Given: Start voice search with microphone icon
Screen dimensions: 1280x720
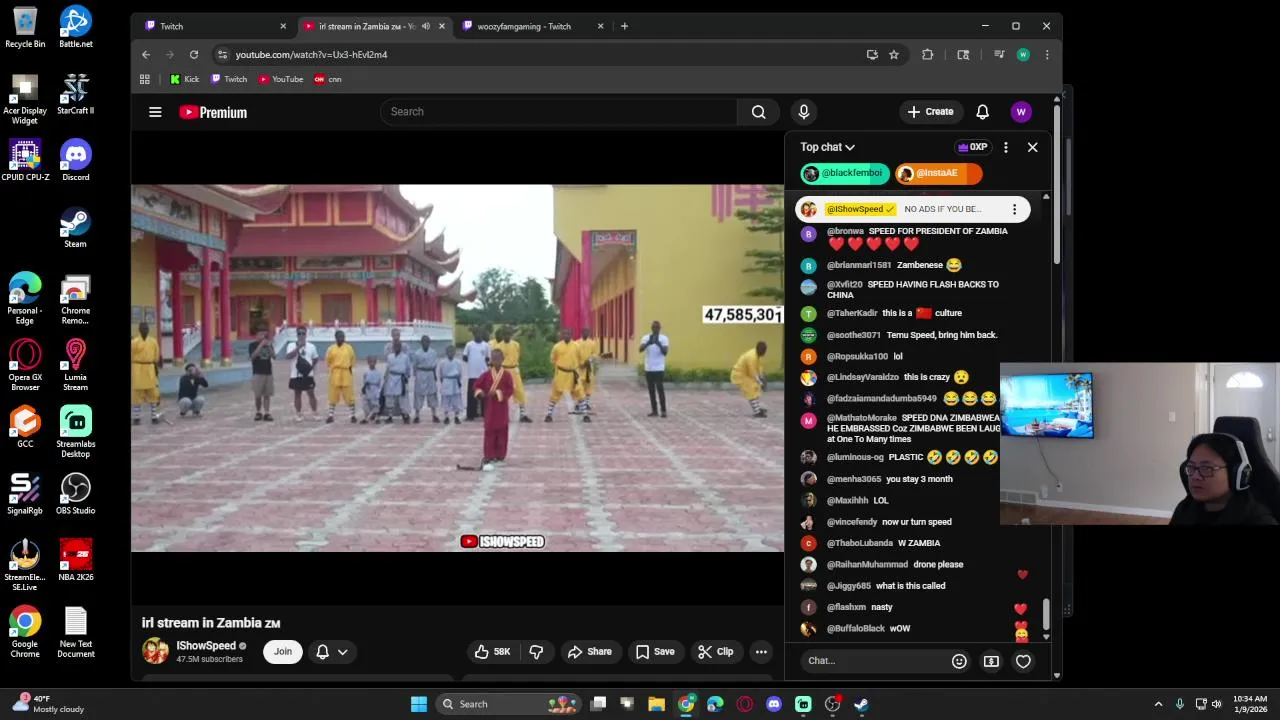Looking at the screenshot, I should coord(803,112).
